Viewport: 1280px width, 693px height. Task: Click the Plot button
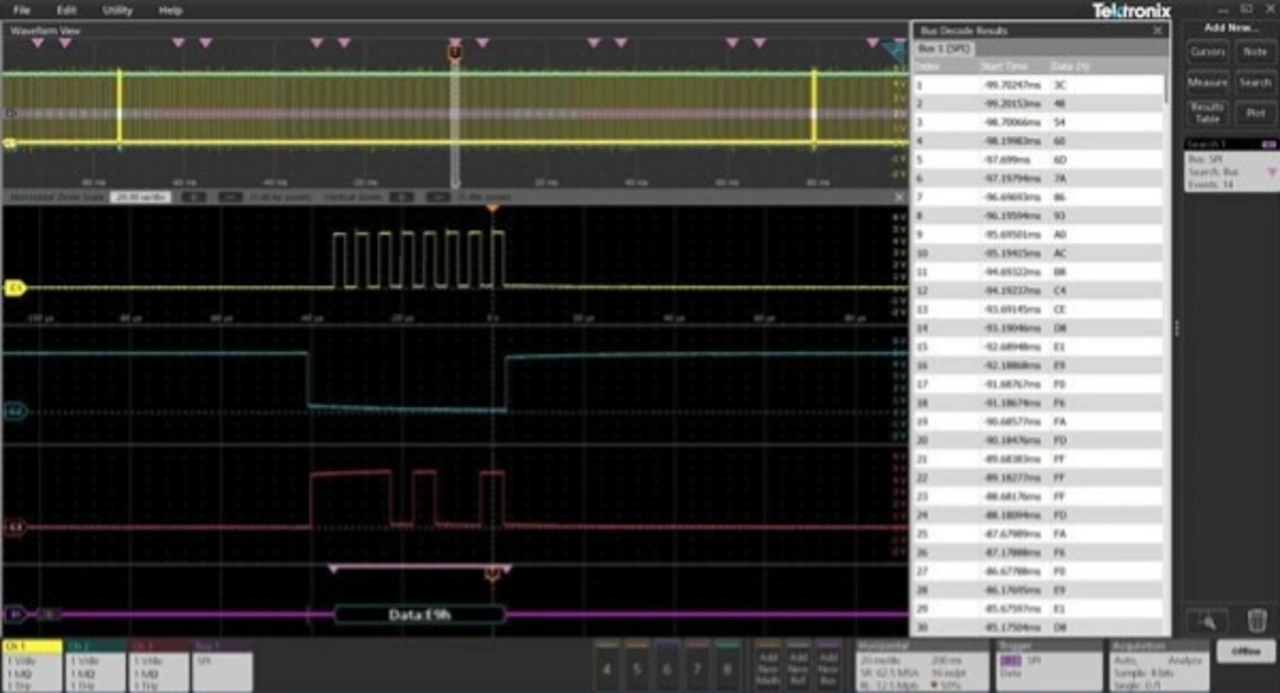click(x=1255, y=113)
